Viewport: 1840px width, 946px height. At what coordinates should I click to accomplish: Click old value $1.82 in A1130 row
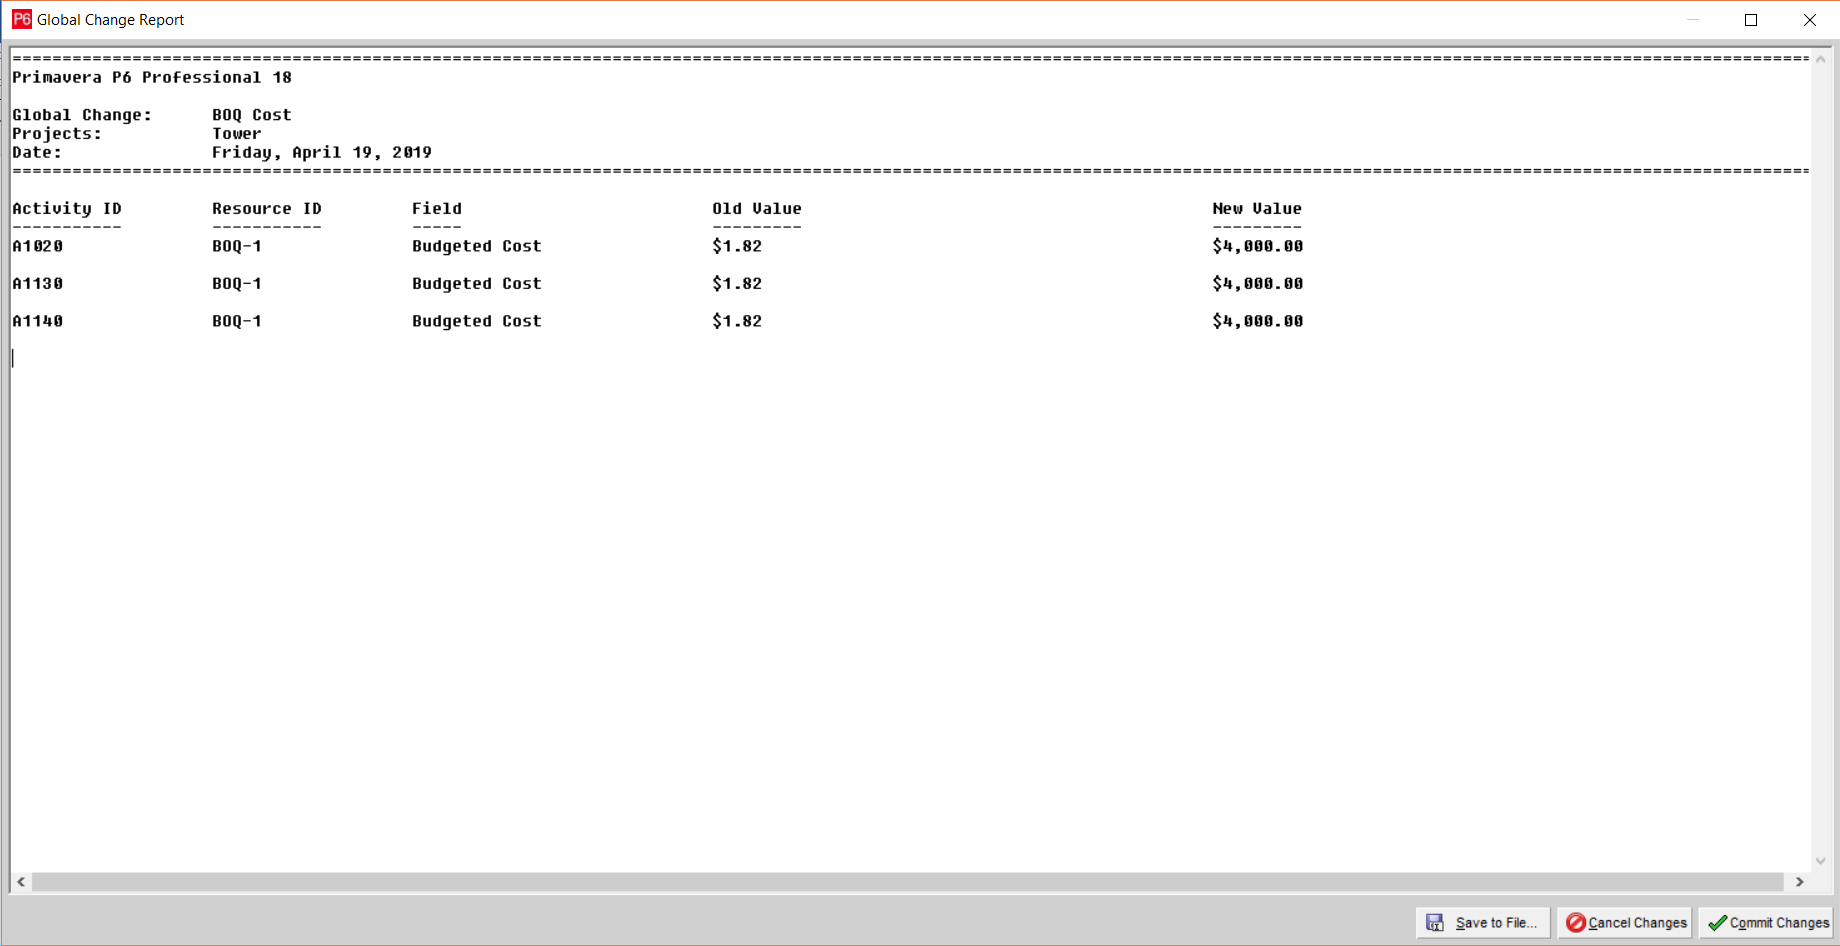[737, 284]
